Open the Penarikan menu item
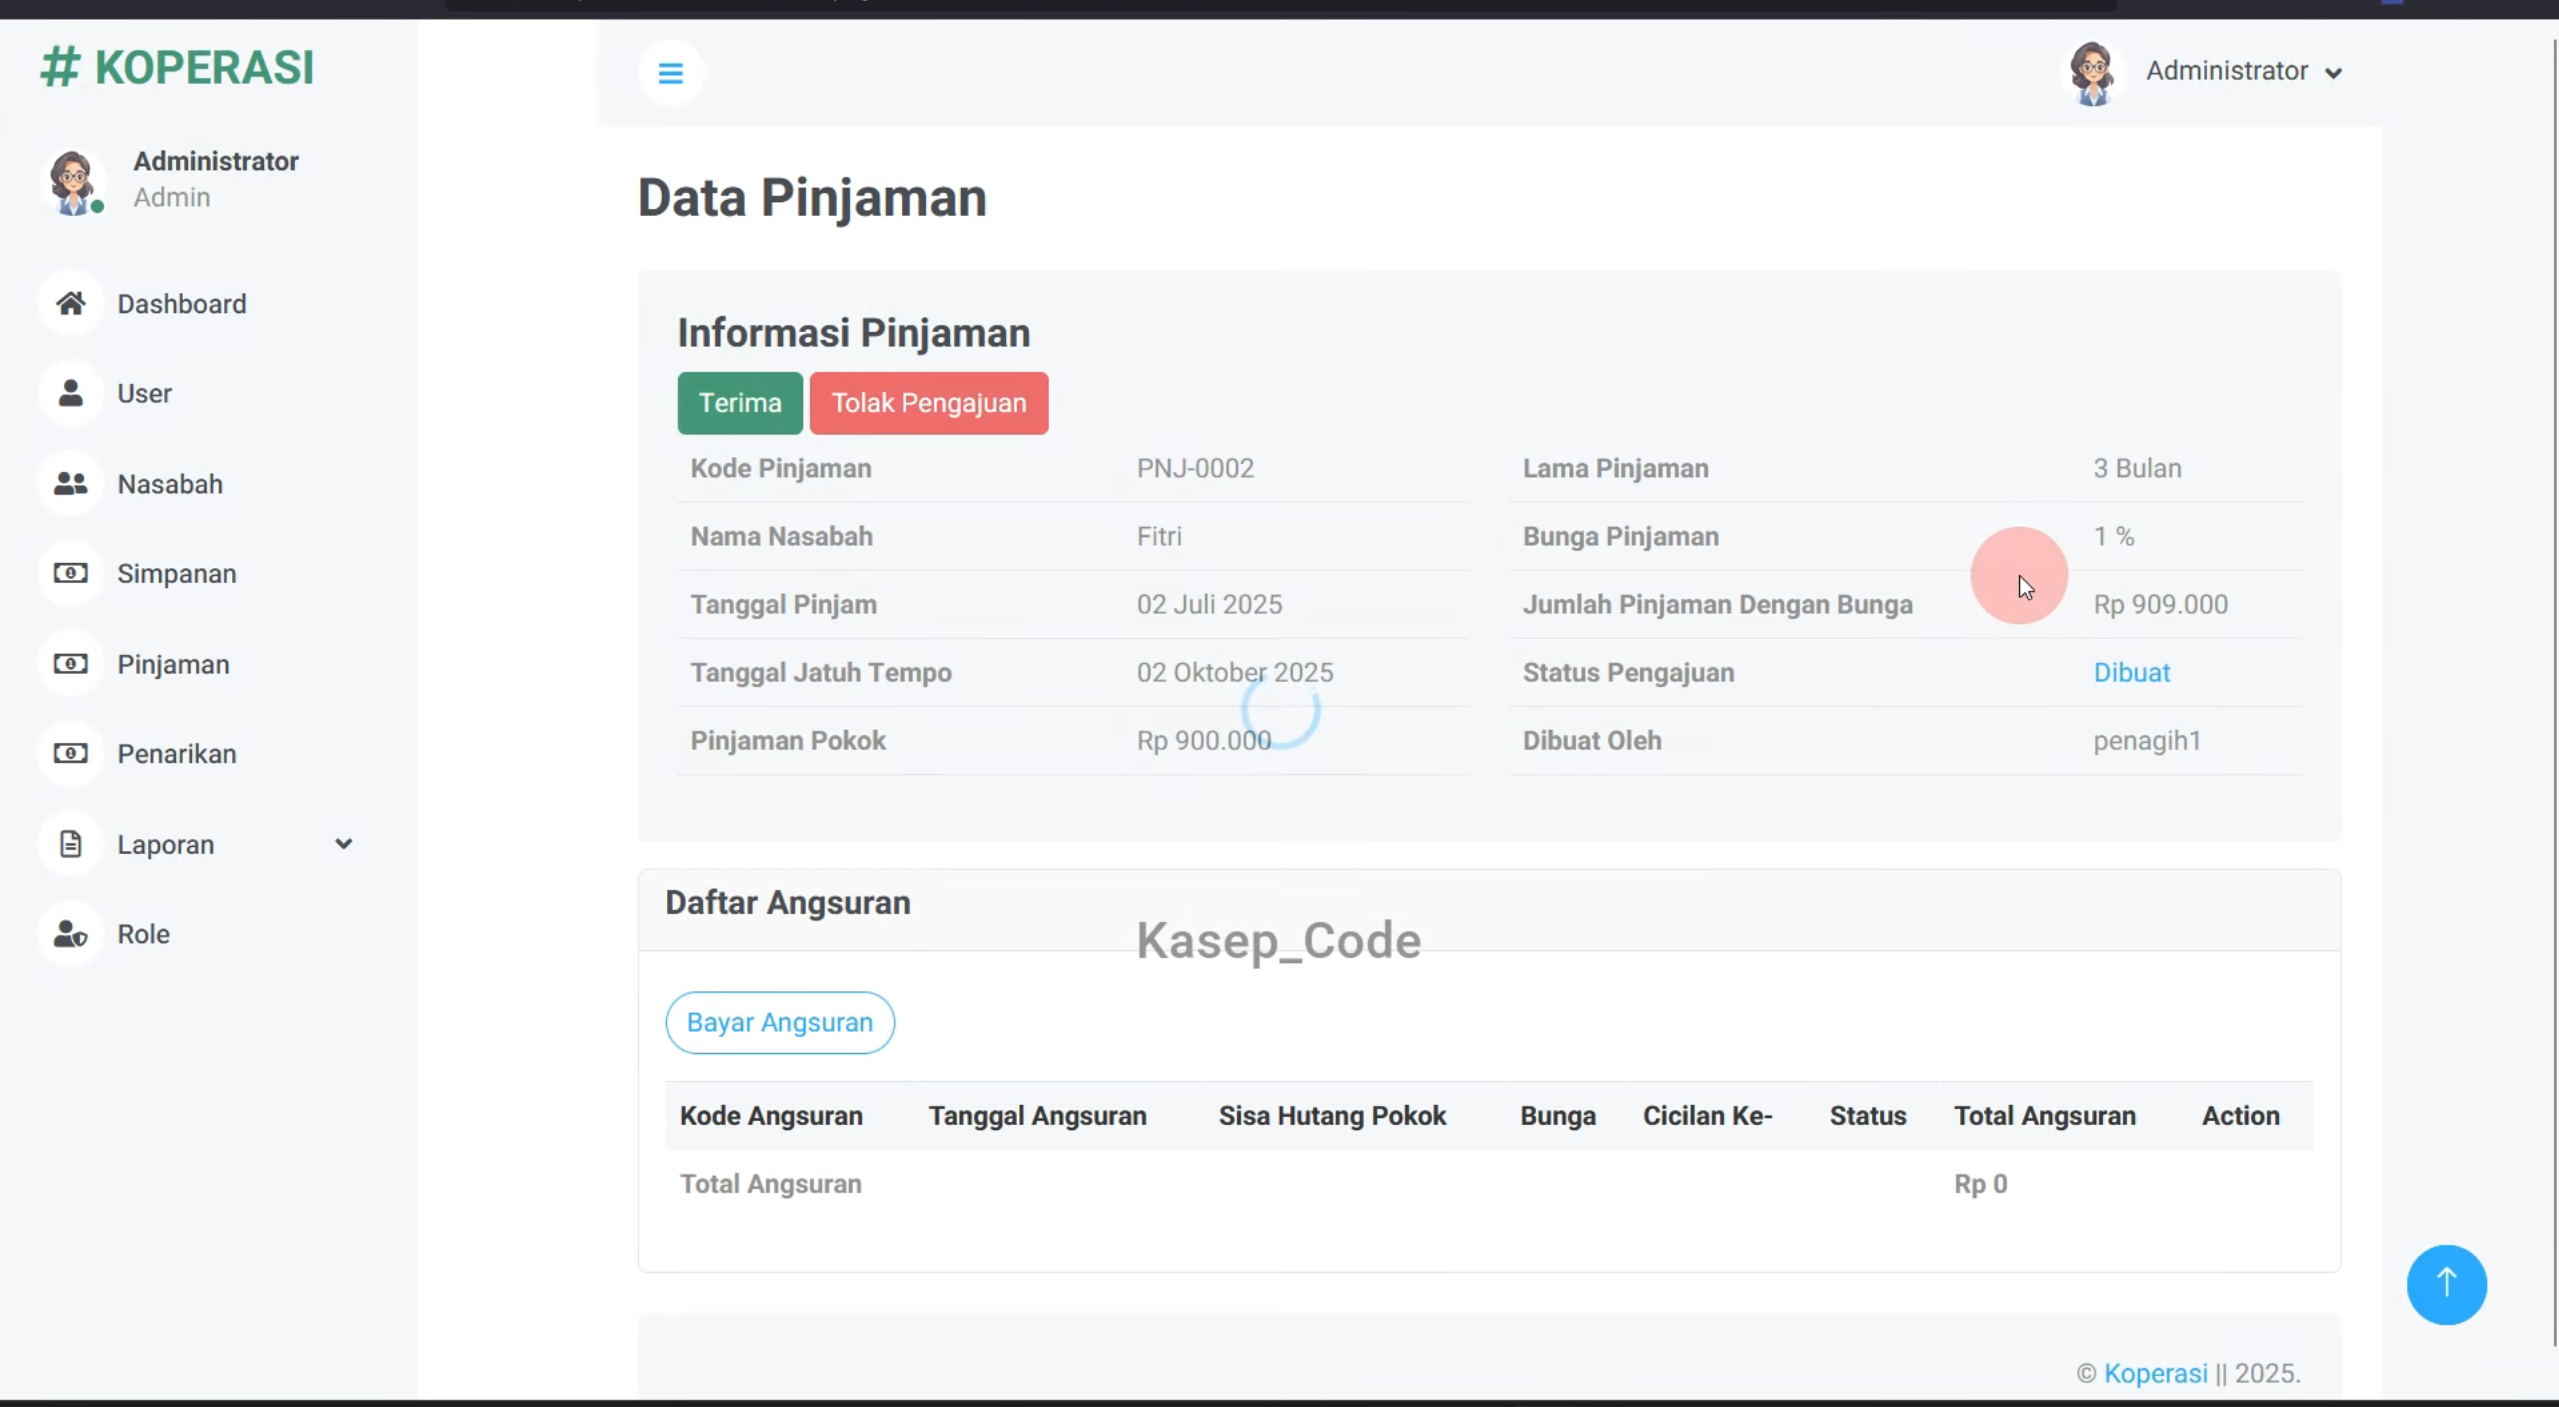This screenshot has height=1407, width=2559. point(177,754)
